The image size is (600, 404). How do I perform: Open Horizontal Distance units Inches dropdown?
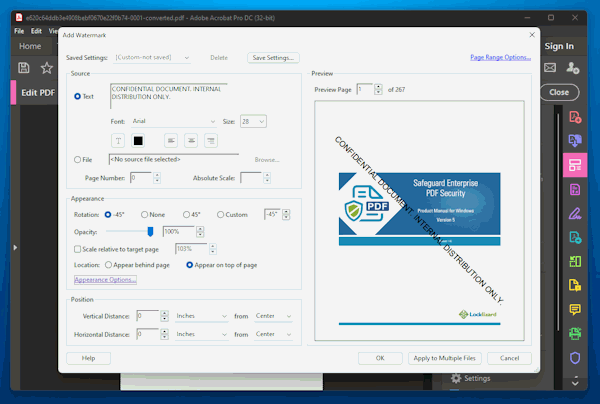(201, 334)
